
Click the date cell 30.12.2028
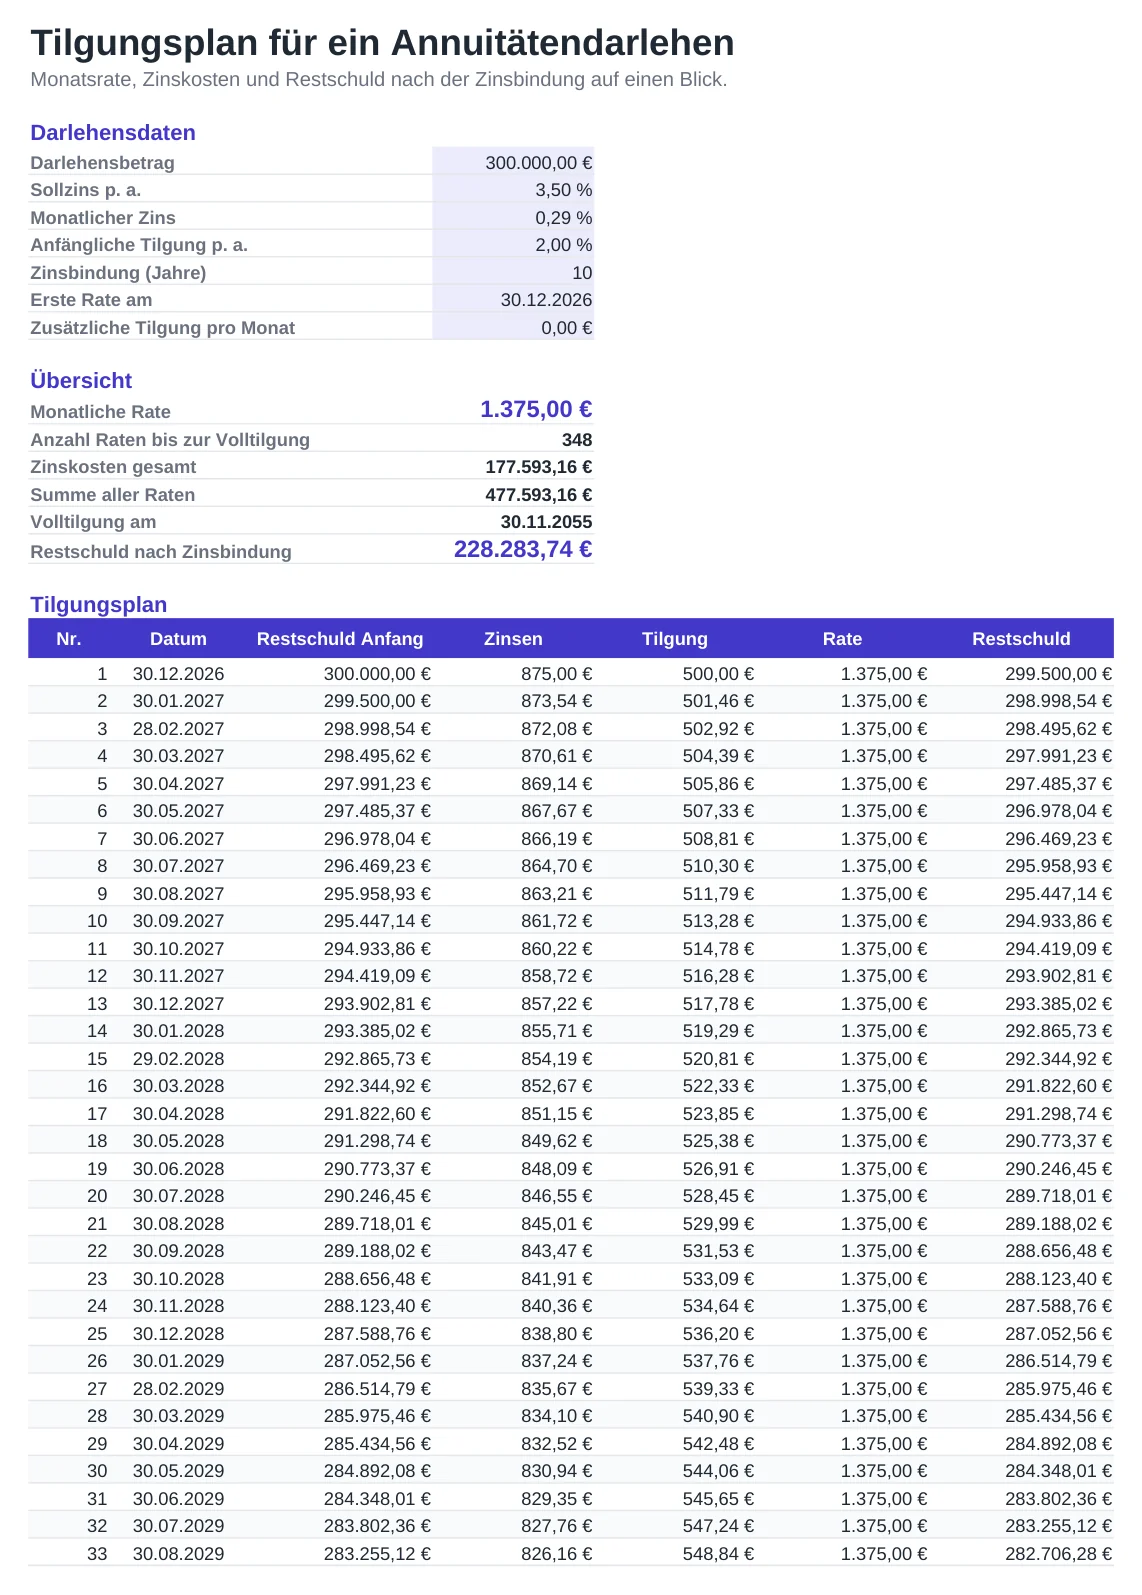coord(178,1334)
